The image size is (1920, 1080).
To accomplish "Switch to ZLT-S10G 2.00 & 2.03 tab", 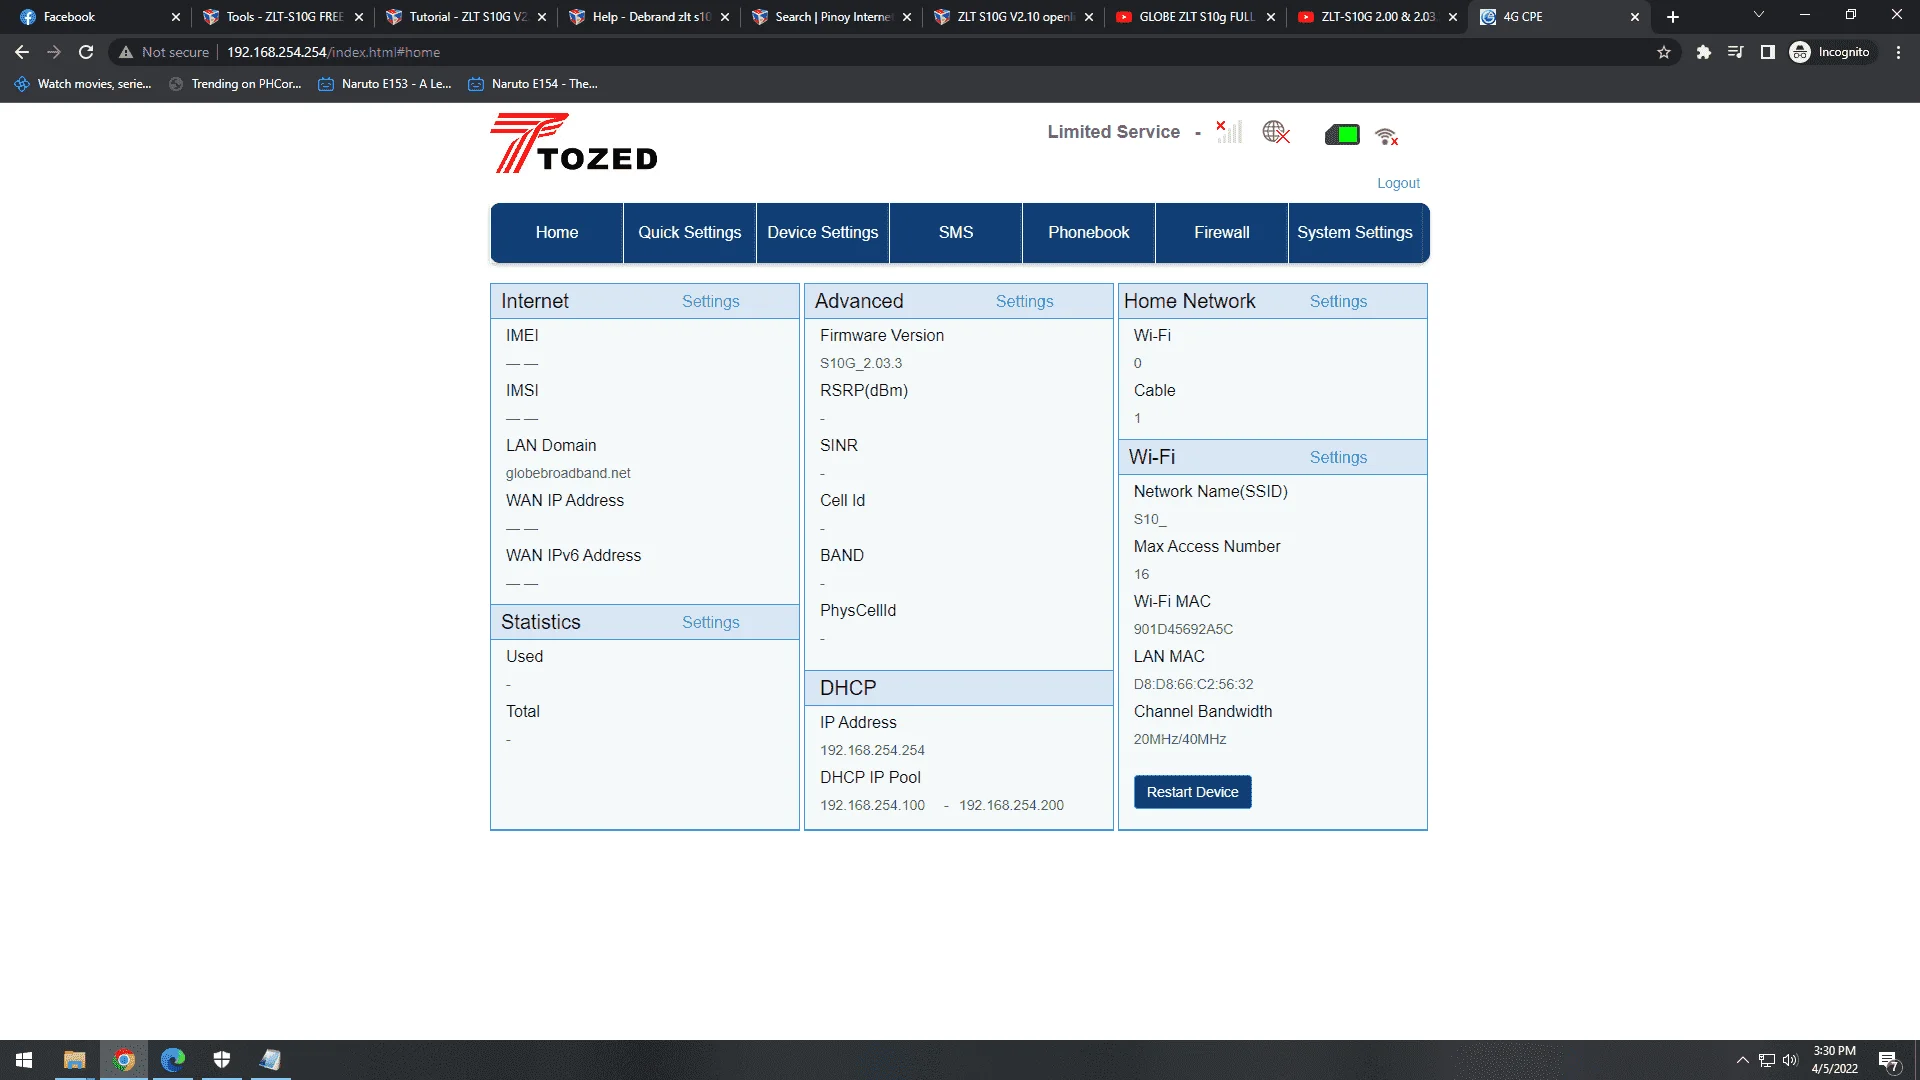I will click(1378, 17).
